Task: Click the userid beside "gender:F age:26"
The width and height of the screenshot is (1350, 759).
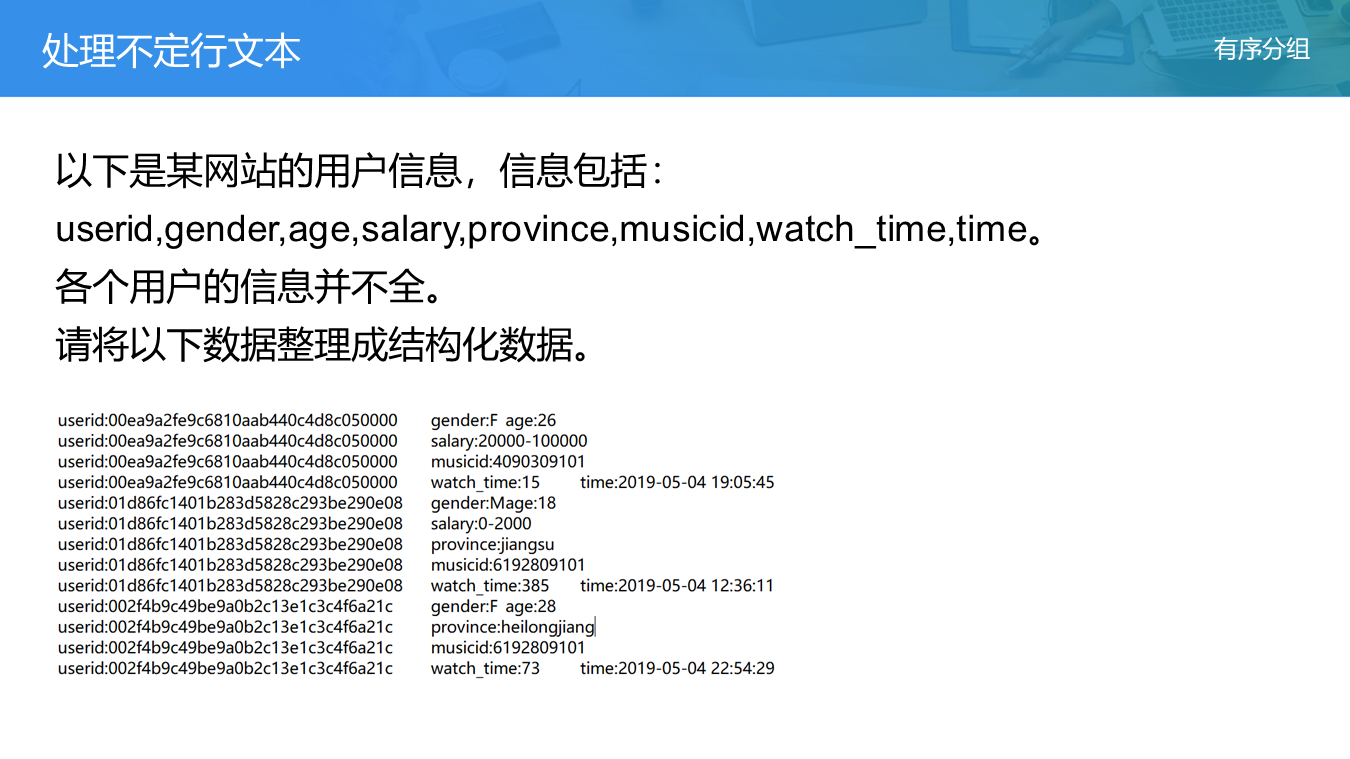Action: point(227,420)
